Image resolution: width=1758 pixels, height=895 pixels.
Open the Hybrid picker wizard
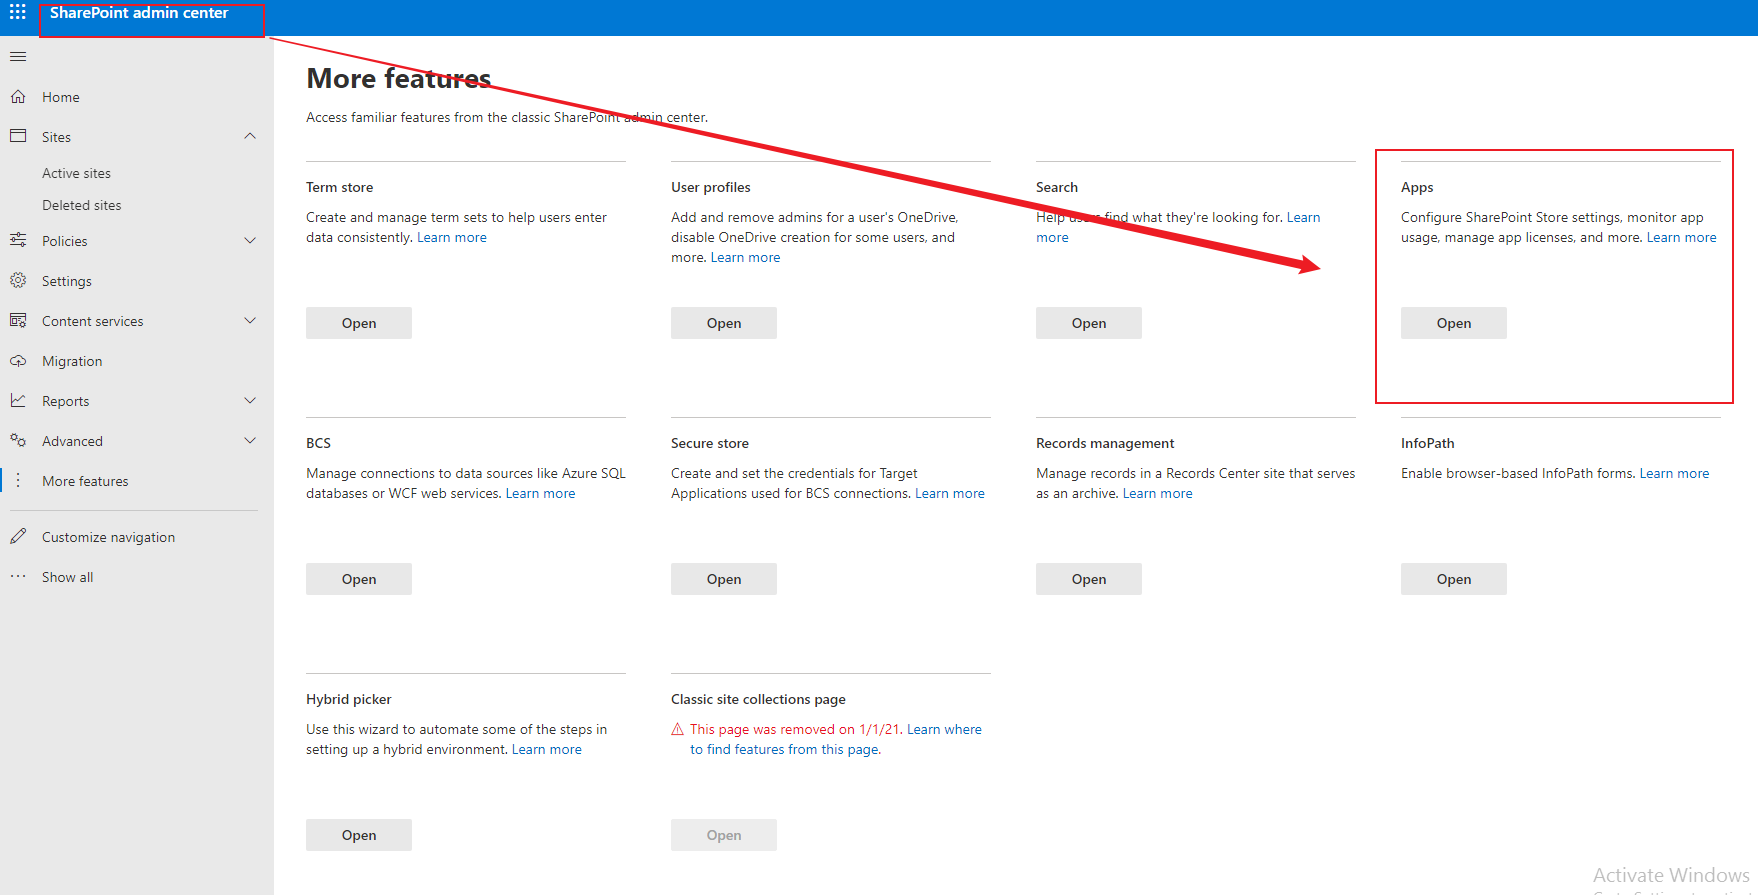(x=359, y=835)
